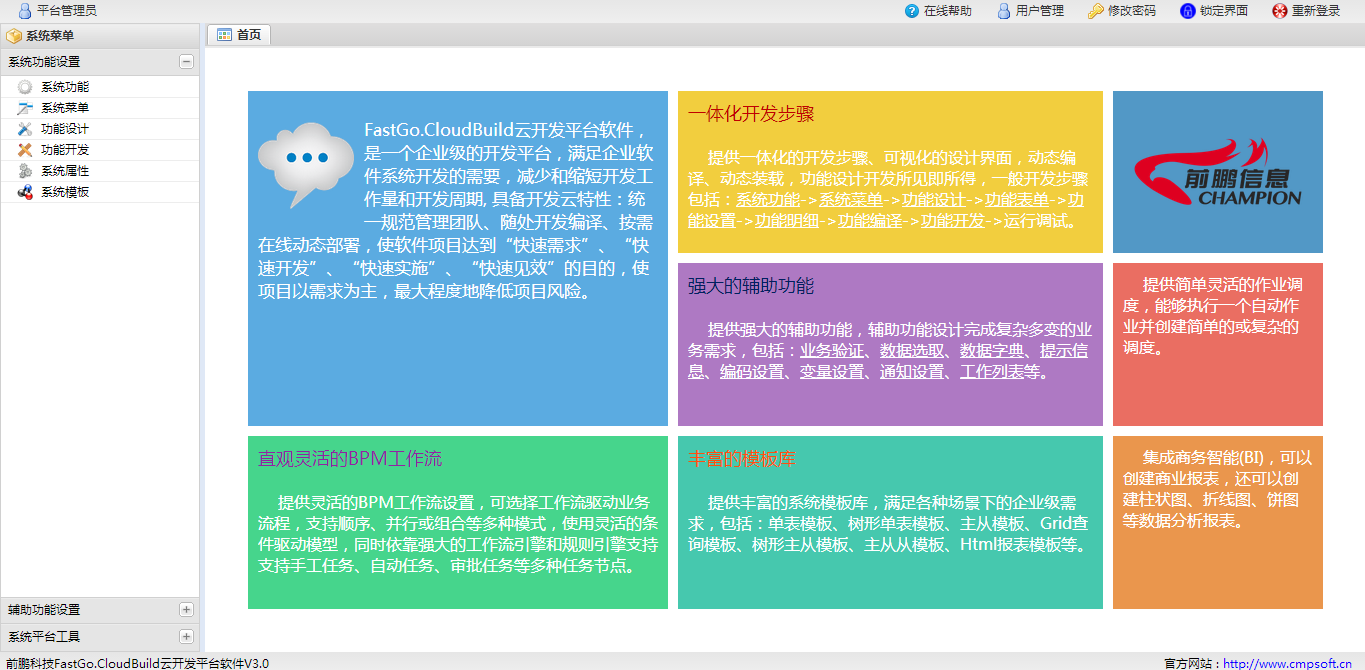The width and height of the screenshot is (1365, 670).
Task: Click the 作业调度 red tile
Action: [x=1218, y=344]
